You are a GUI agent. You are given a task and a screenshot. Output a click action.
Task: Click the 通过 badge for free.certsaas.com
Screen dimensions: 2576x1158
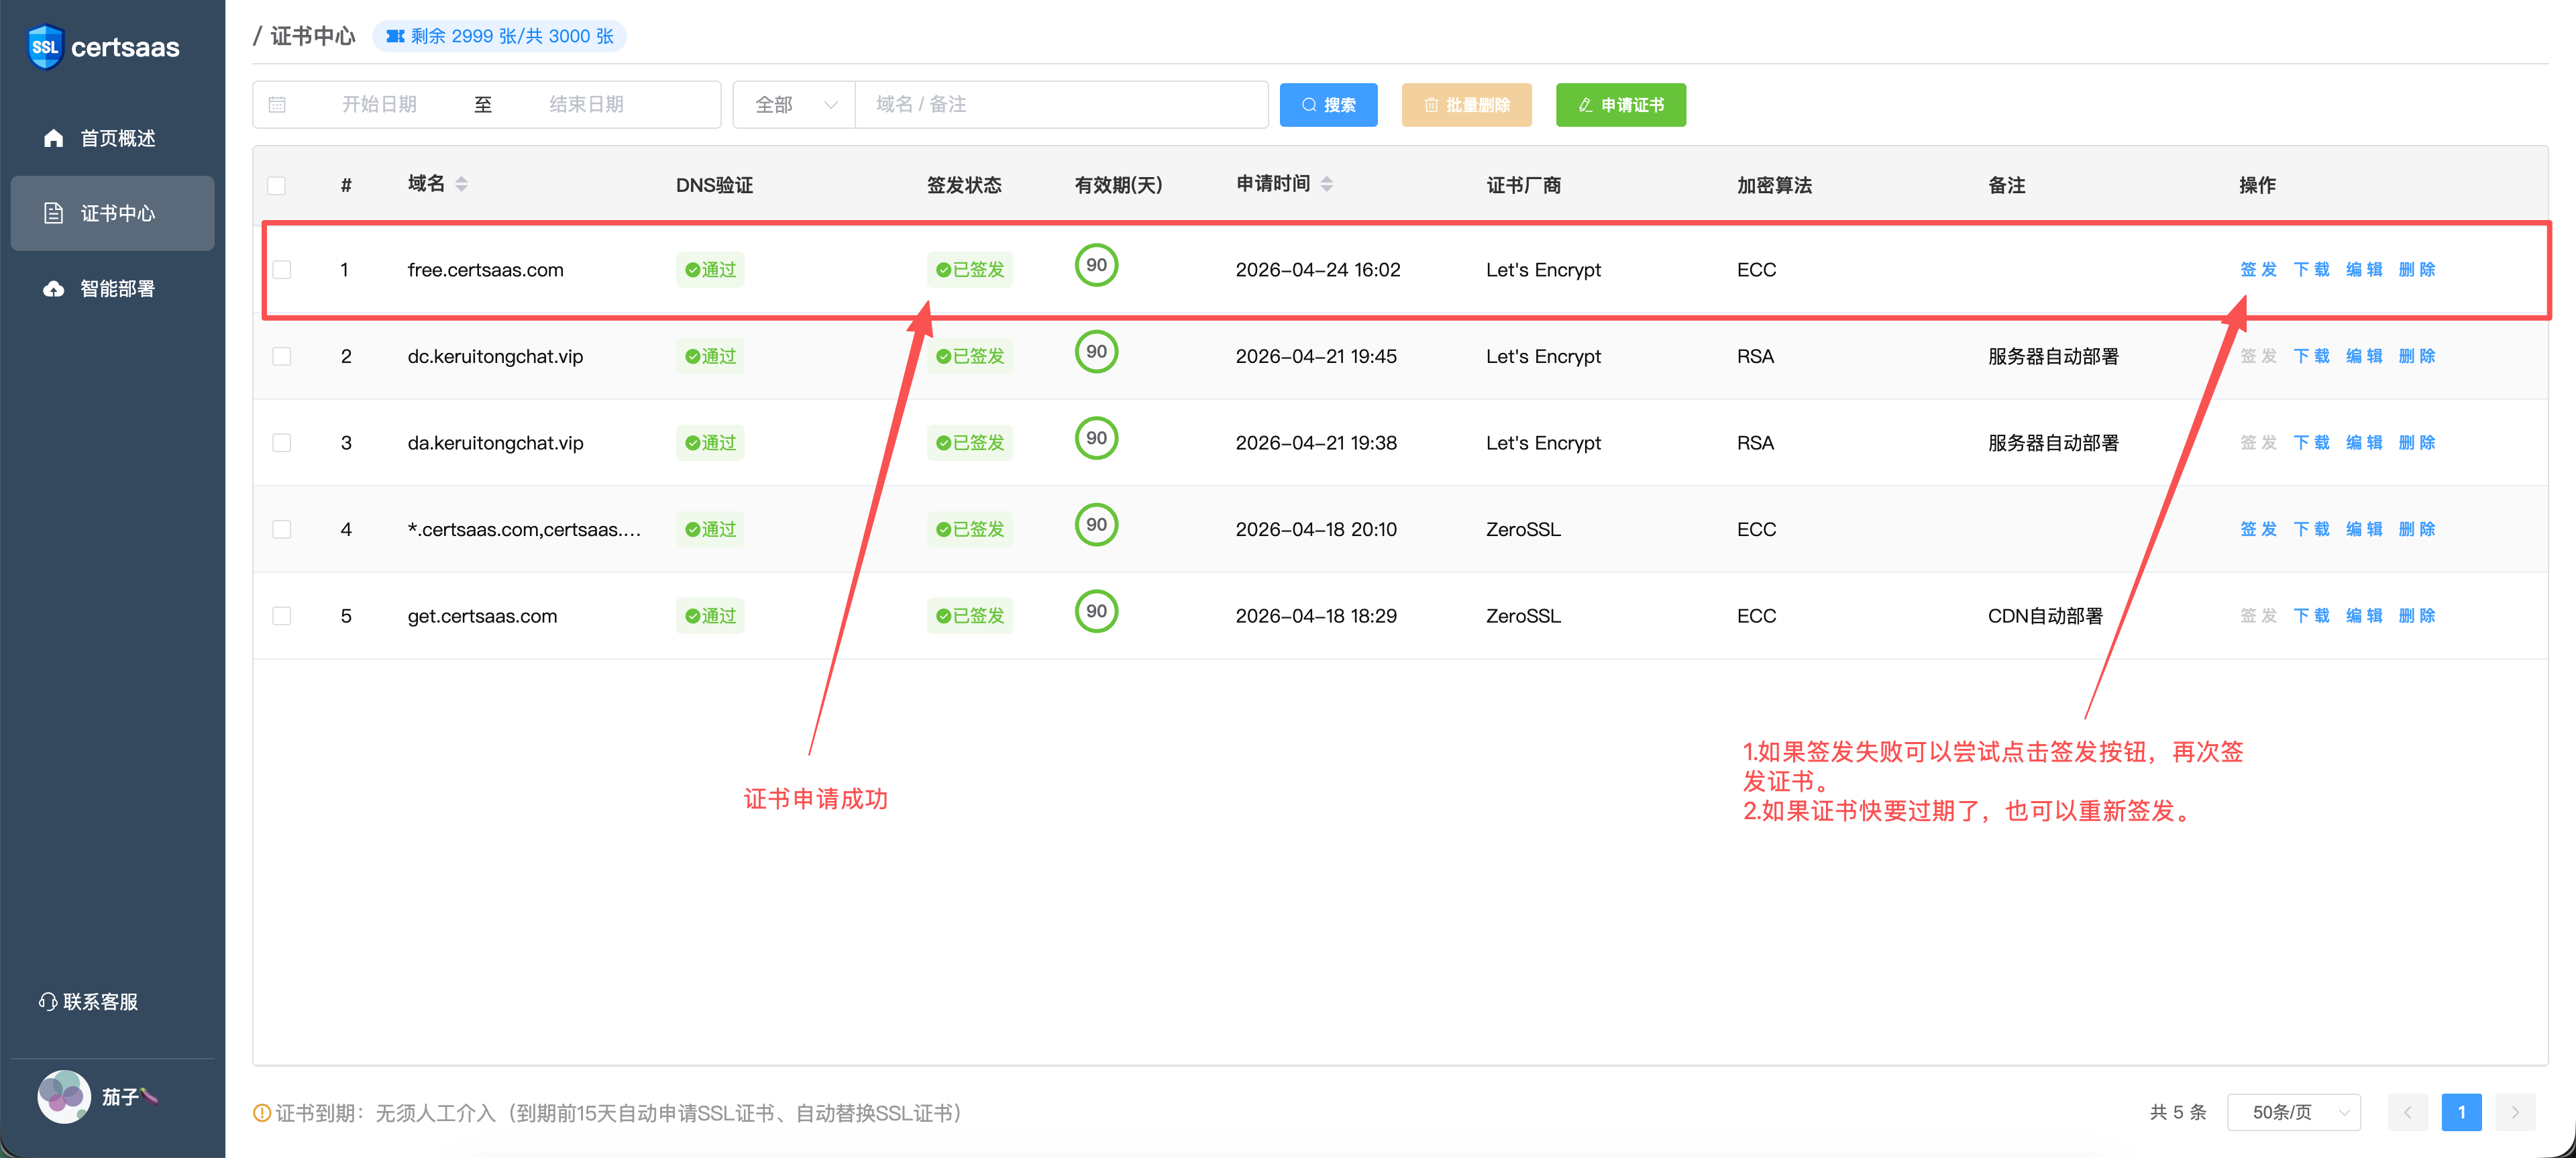point(710,269)
